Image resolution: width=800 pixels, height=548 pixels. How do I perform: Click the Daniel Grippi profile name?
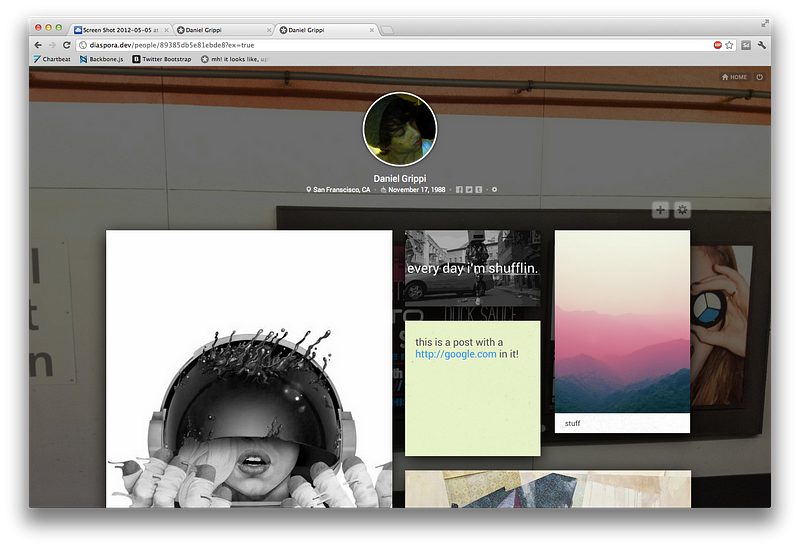[400, 179]
